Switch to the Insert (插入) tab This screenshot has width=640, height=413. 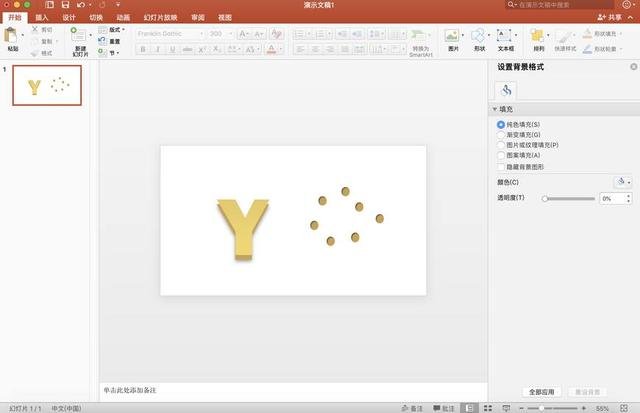coord(41,17)
